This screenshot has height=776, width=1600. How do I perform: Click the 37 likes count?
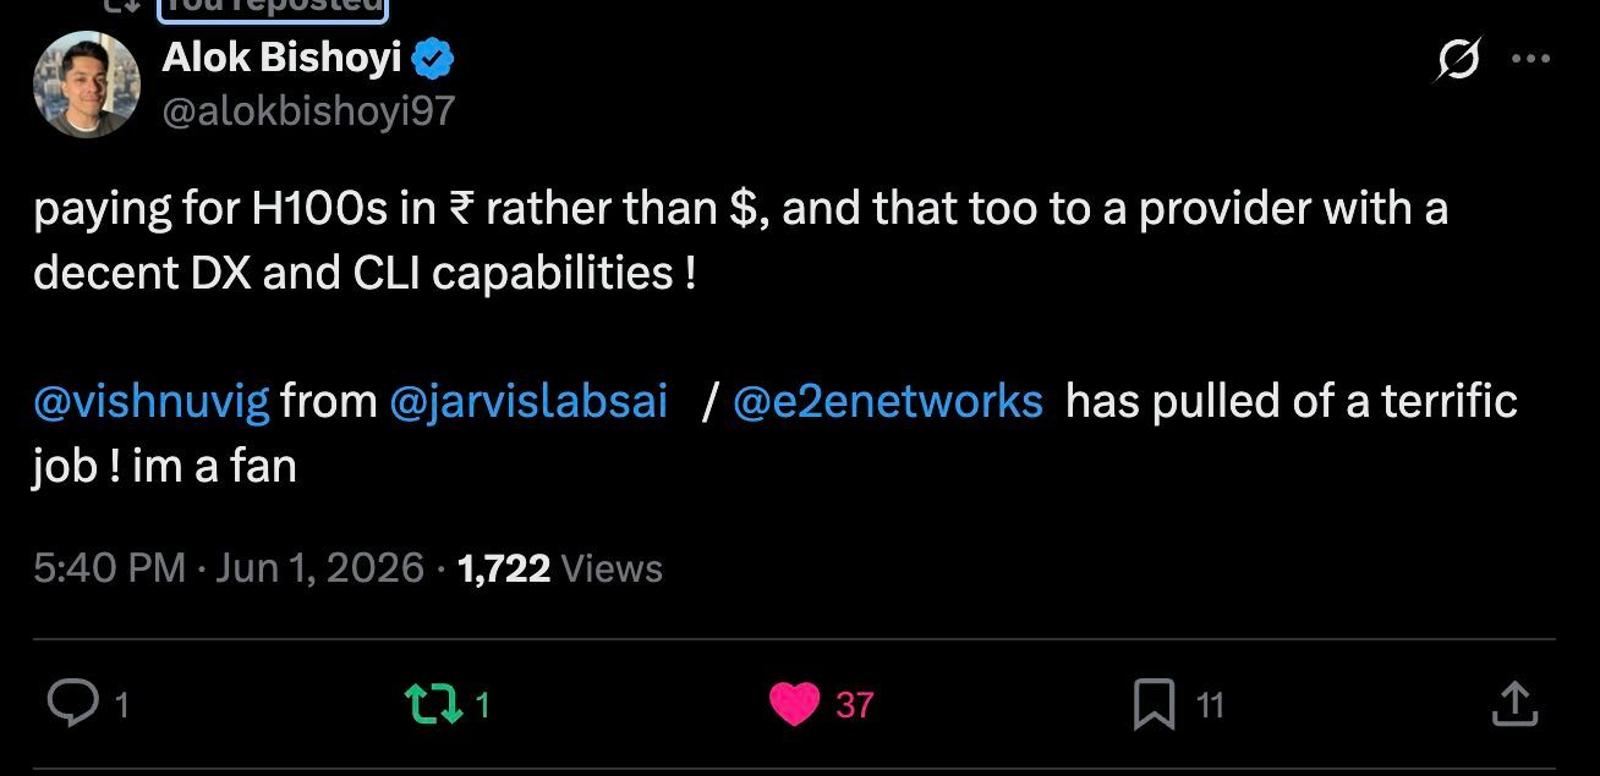[855, 705]
